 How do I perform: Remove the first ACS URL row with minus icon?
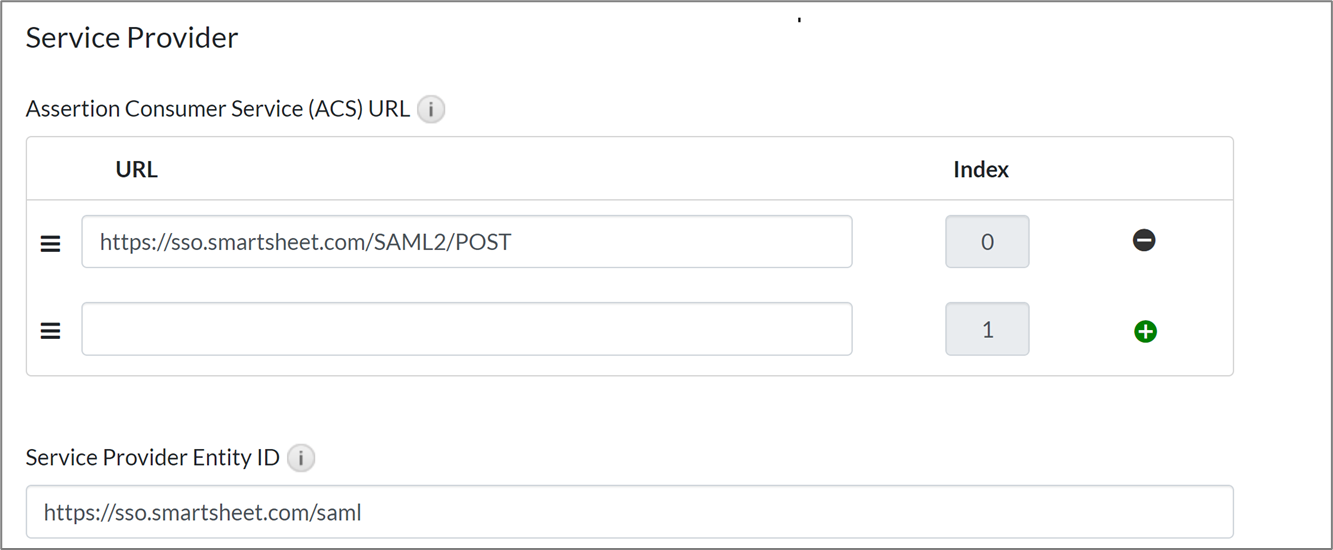pos(1144,240)
